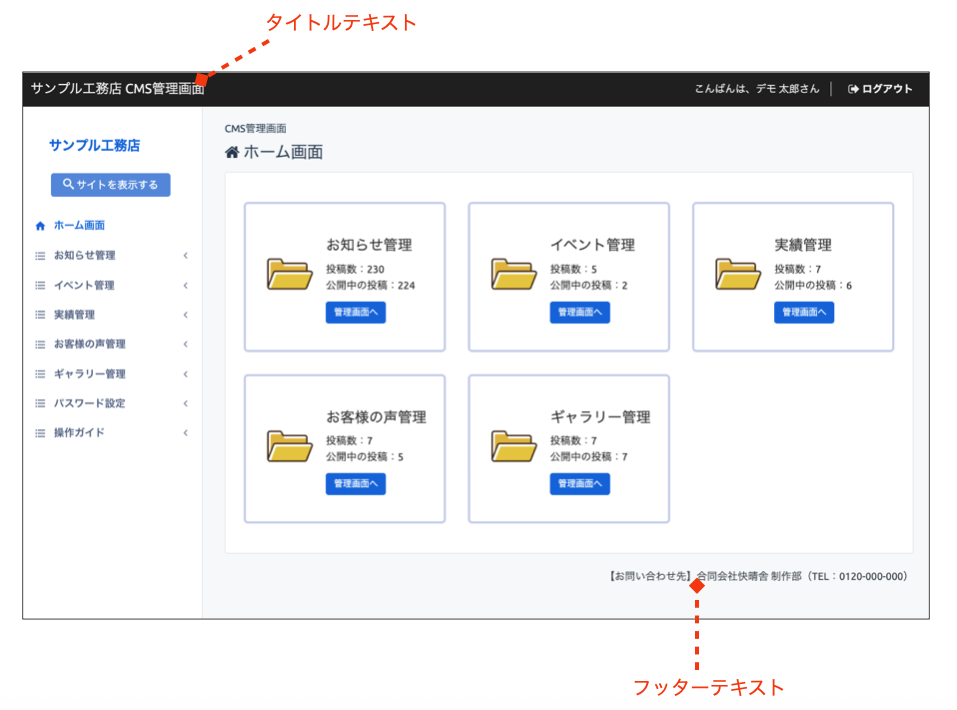Click 公開中の投稿：7 in ギャラリー管理 card

(589, 457)
